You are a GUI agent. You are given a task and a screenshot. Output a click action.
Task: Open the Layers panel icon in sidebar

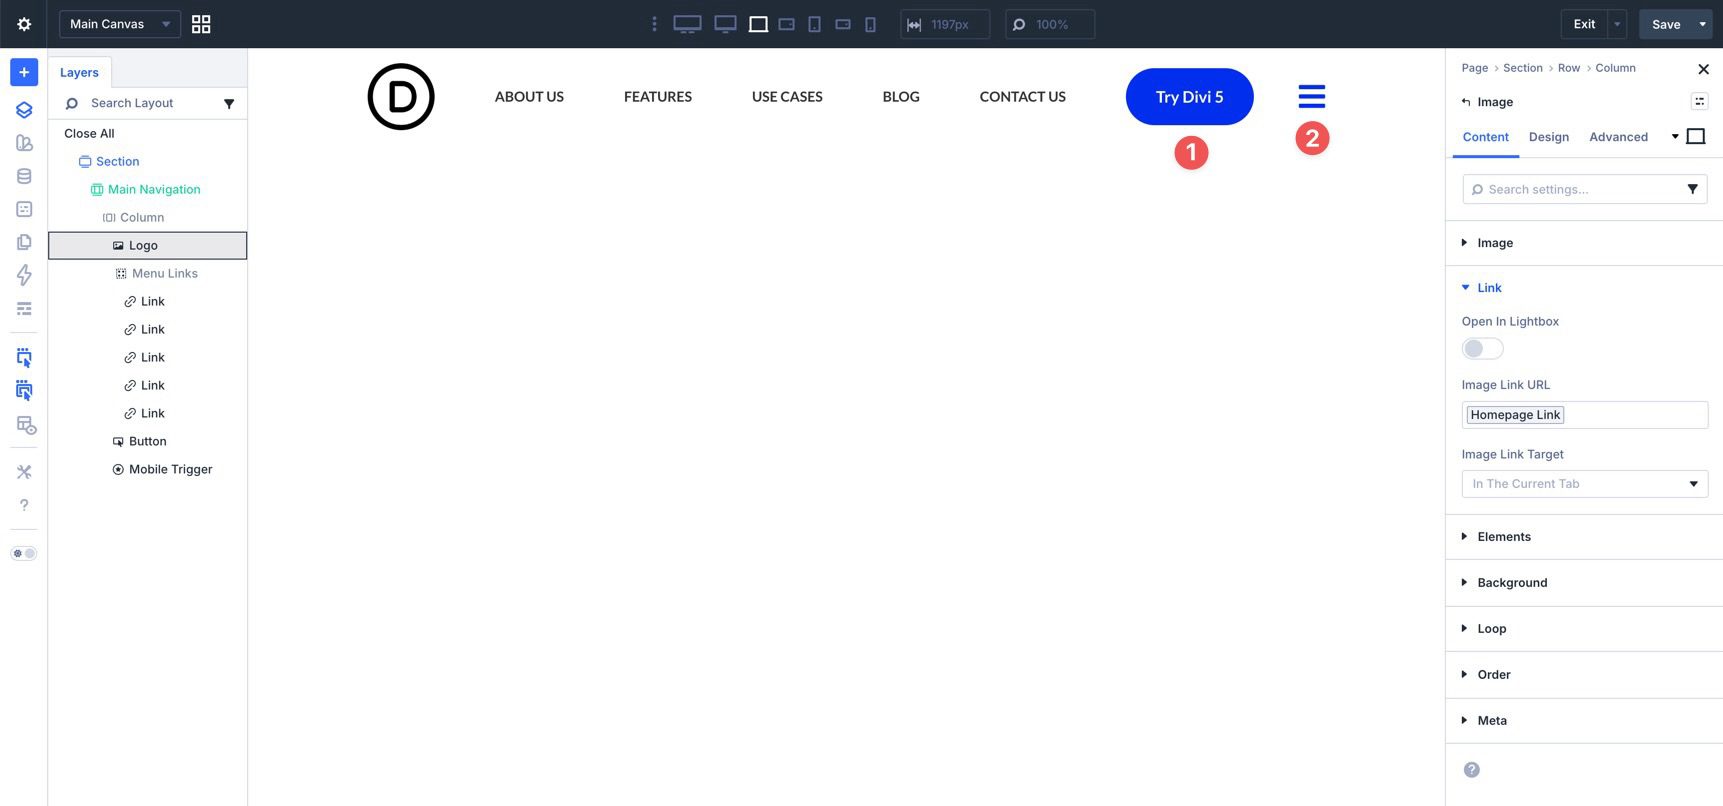click(x=24, y=110)
